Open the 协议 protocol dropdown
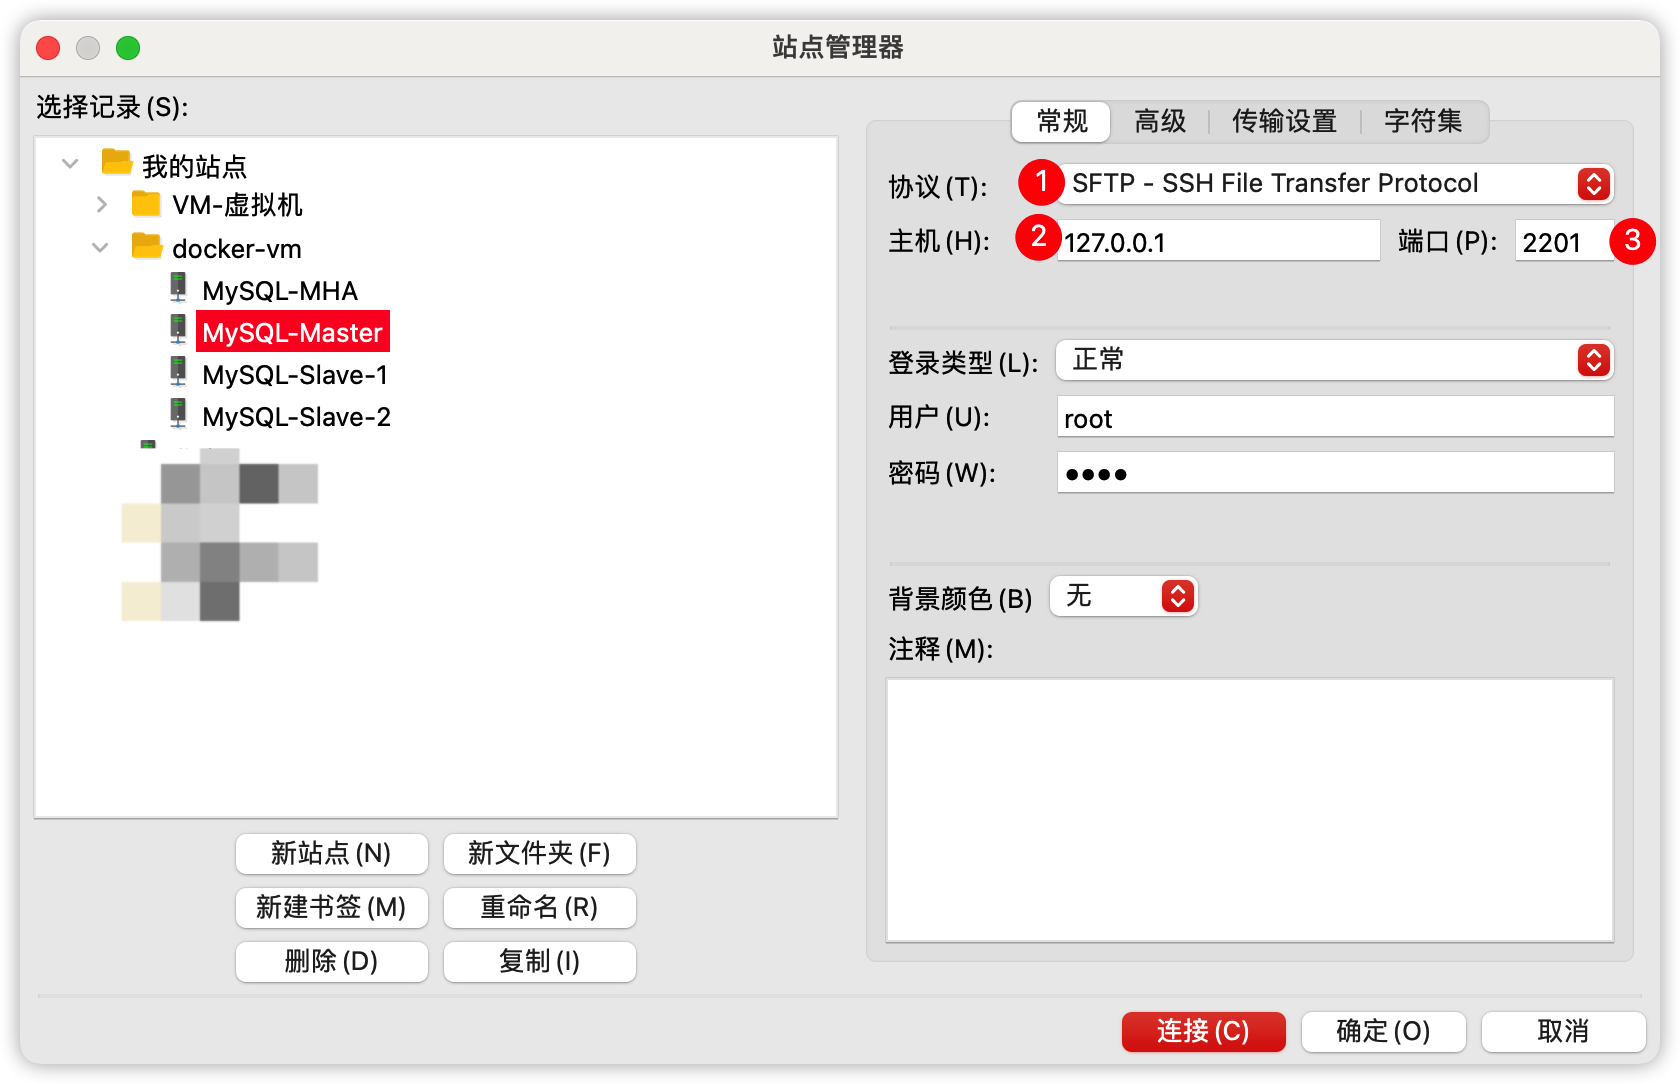Image resolution: width=1680 pixels, height=1084 pixels. [x=1335, y=184]
